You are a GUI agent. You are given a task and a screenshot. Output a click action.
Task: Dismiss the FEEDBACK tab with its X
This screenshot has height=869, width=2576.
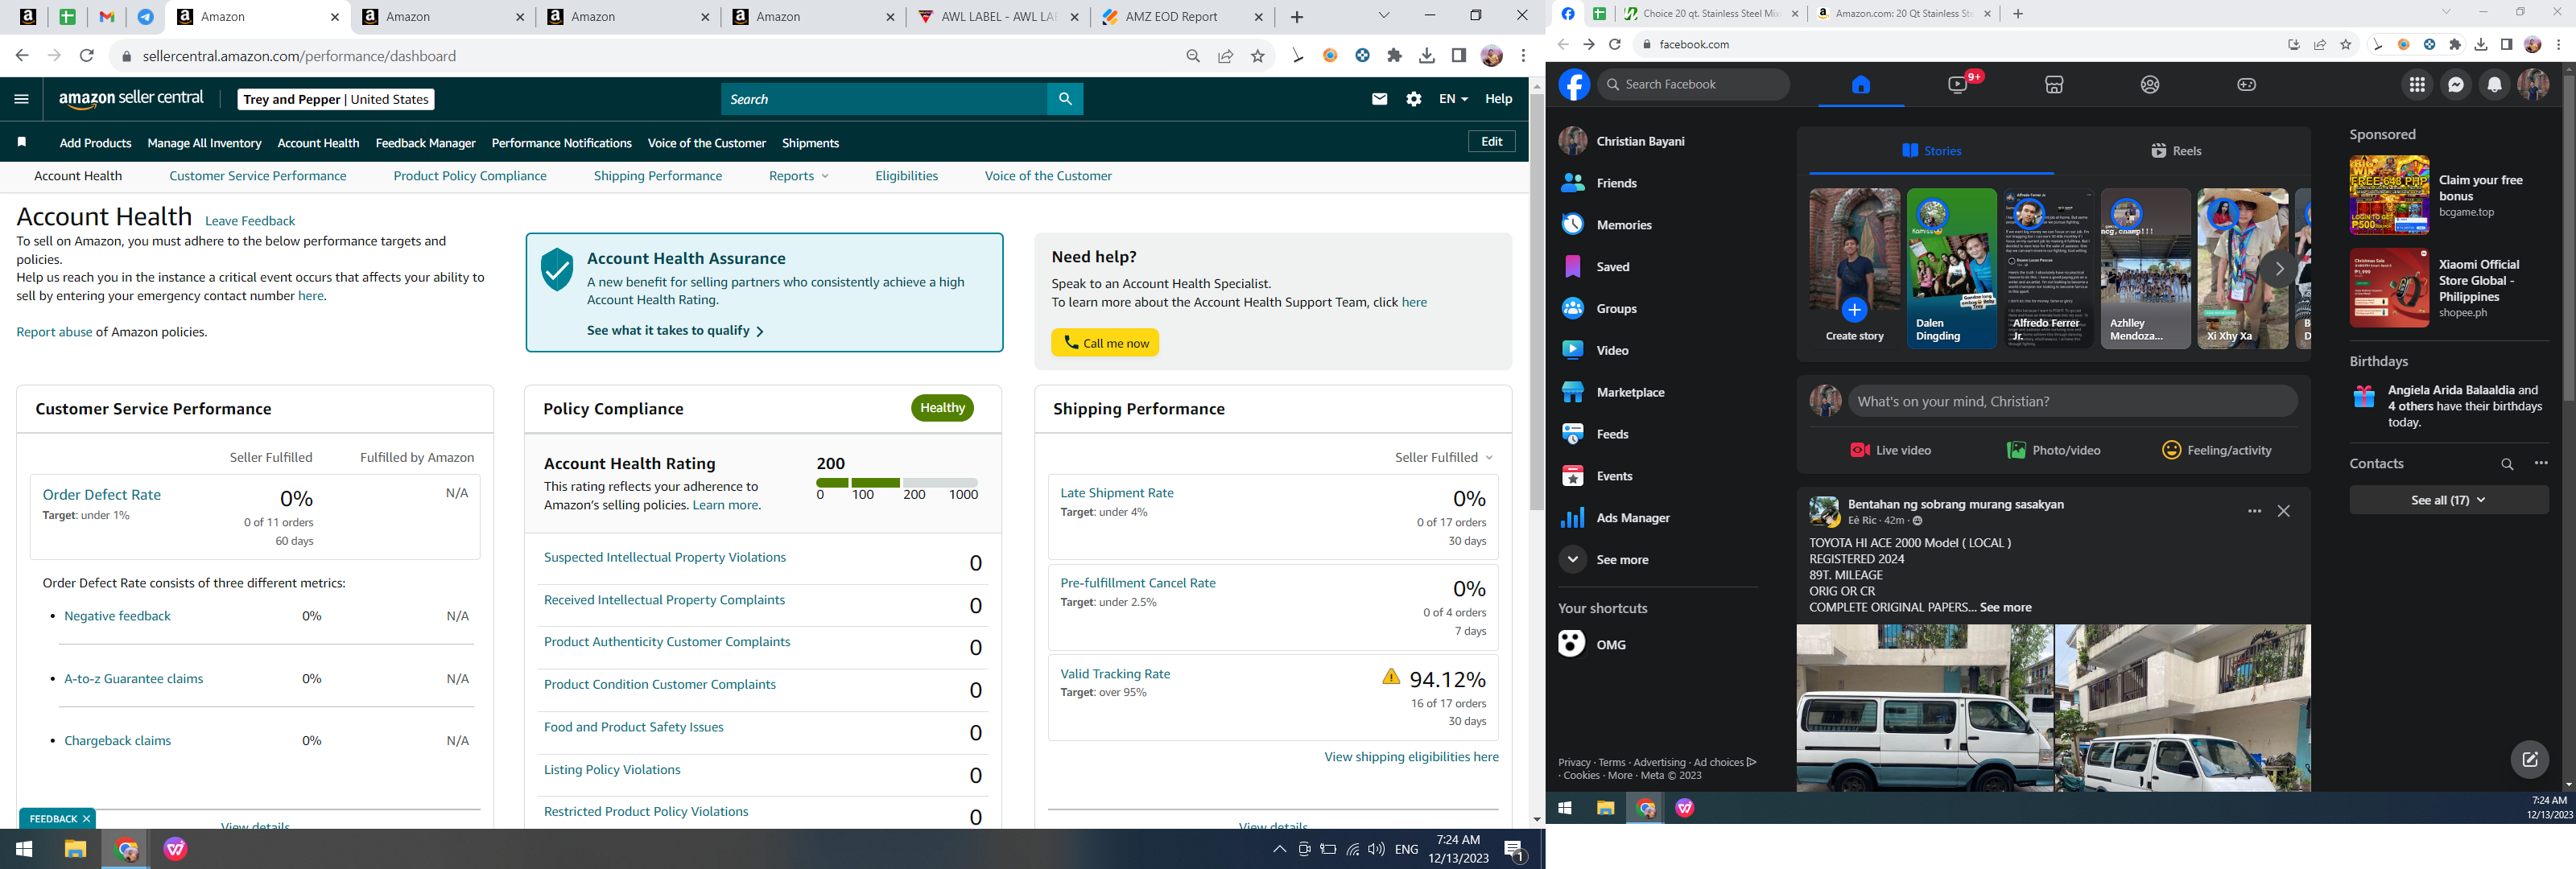pyautogui.click(x=86, y=818)
